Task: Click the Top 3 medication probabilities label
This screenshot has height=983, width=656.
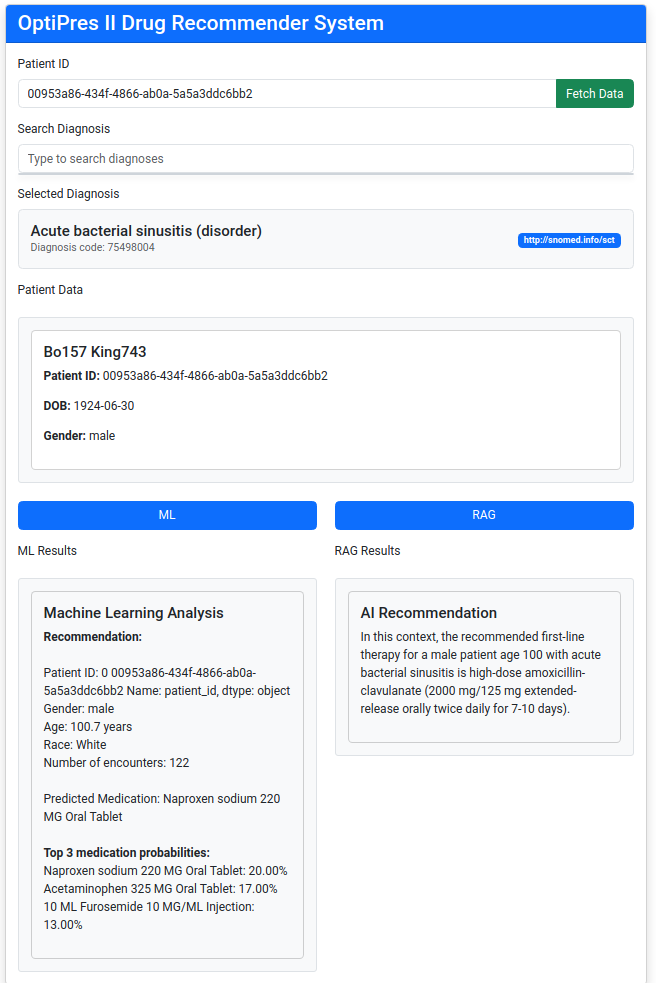Action: coord(127,853)
